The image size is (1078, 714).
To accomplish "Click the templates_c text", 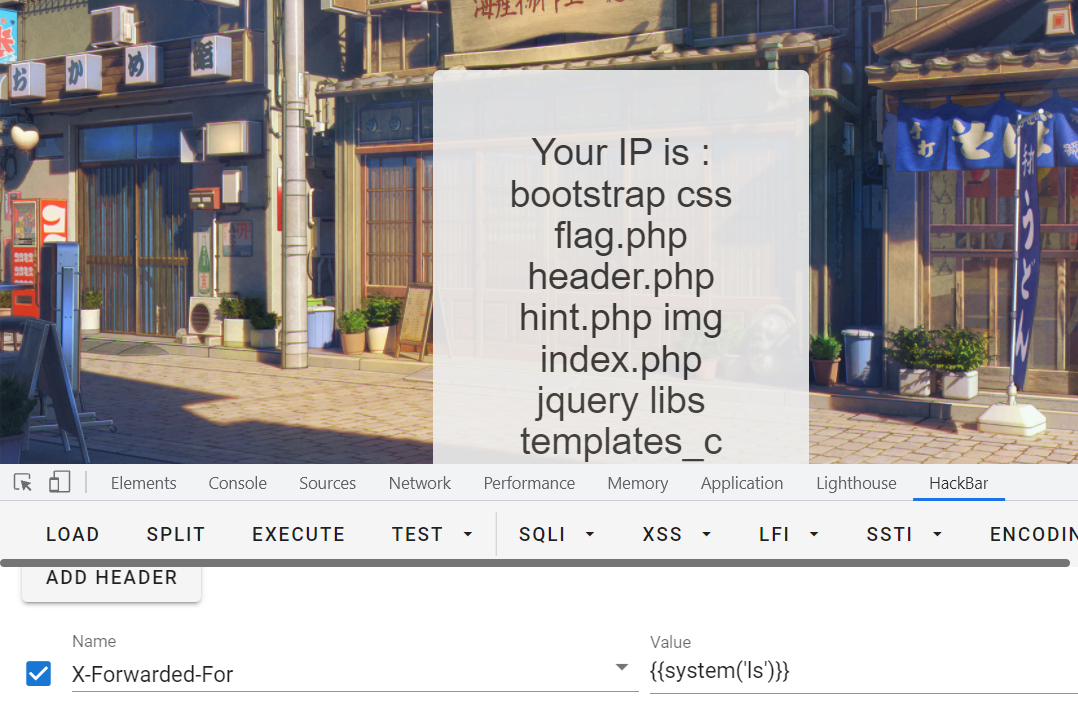I will [x=621, y=442].
